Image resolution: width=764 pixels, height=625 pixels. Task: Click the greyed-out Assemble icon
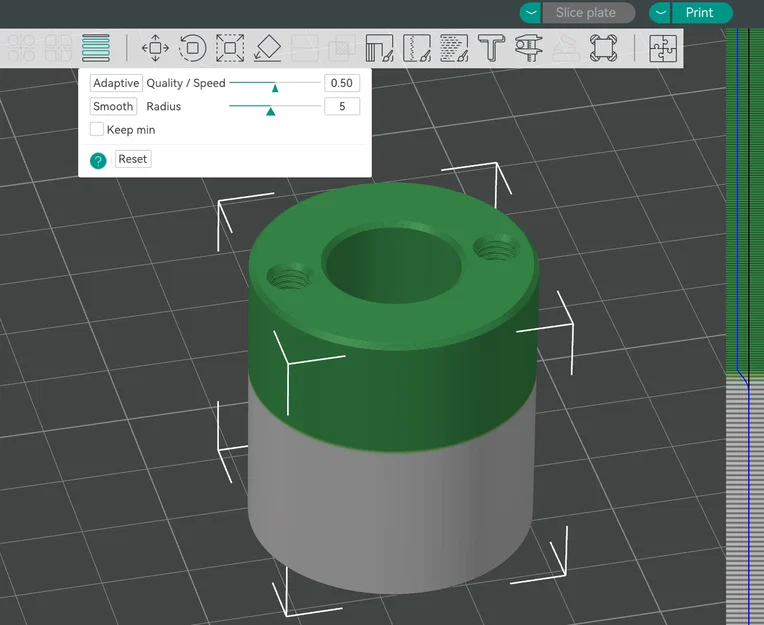(566, 48)
